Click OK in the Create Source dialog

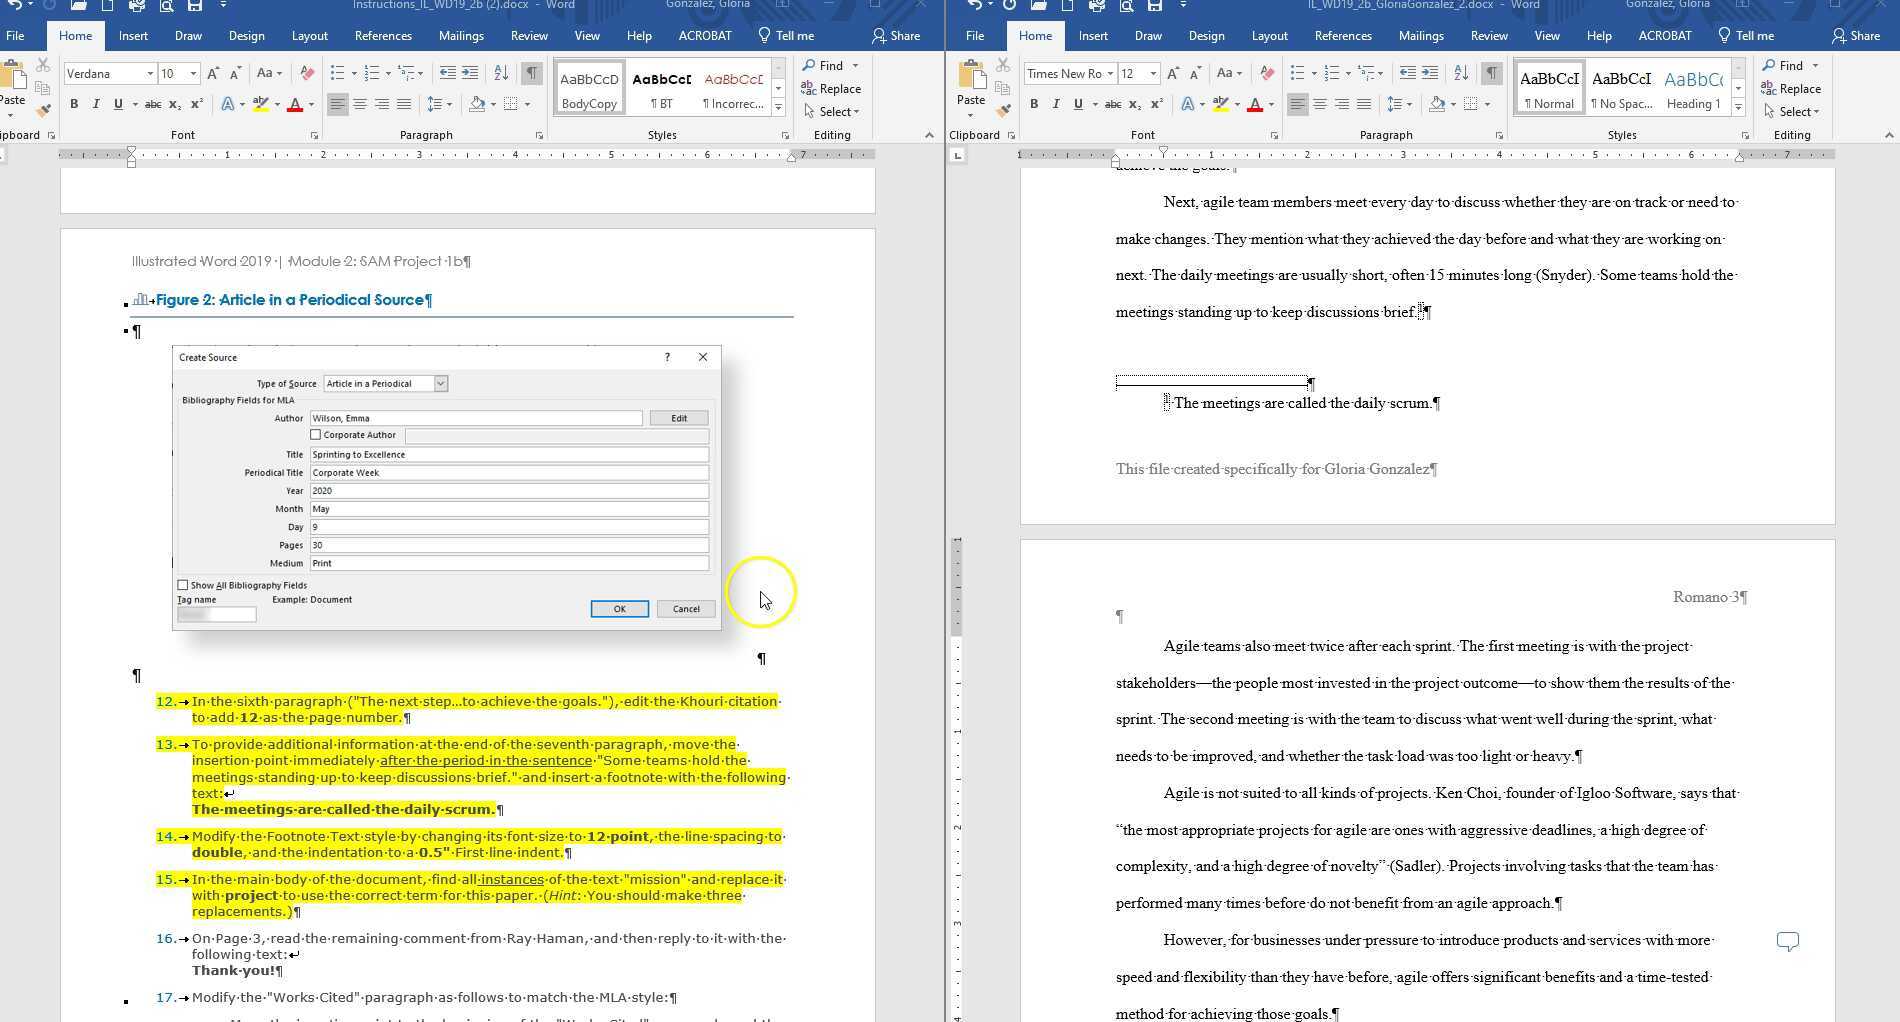(x=620, y=608)
